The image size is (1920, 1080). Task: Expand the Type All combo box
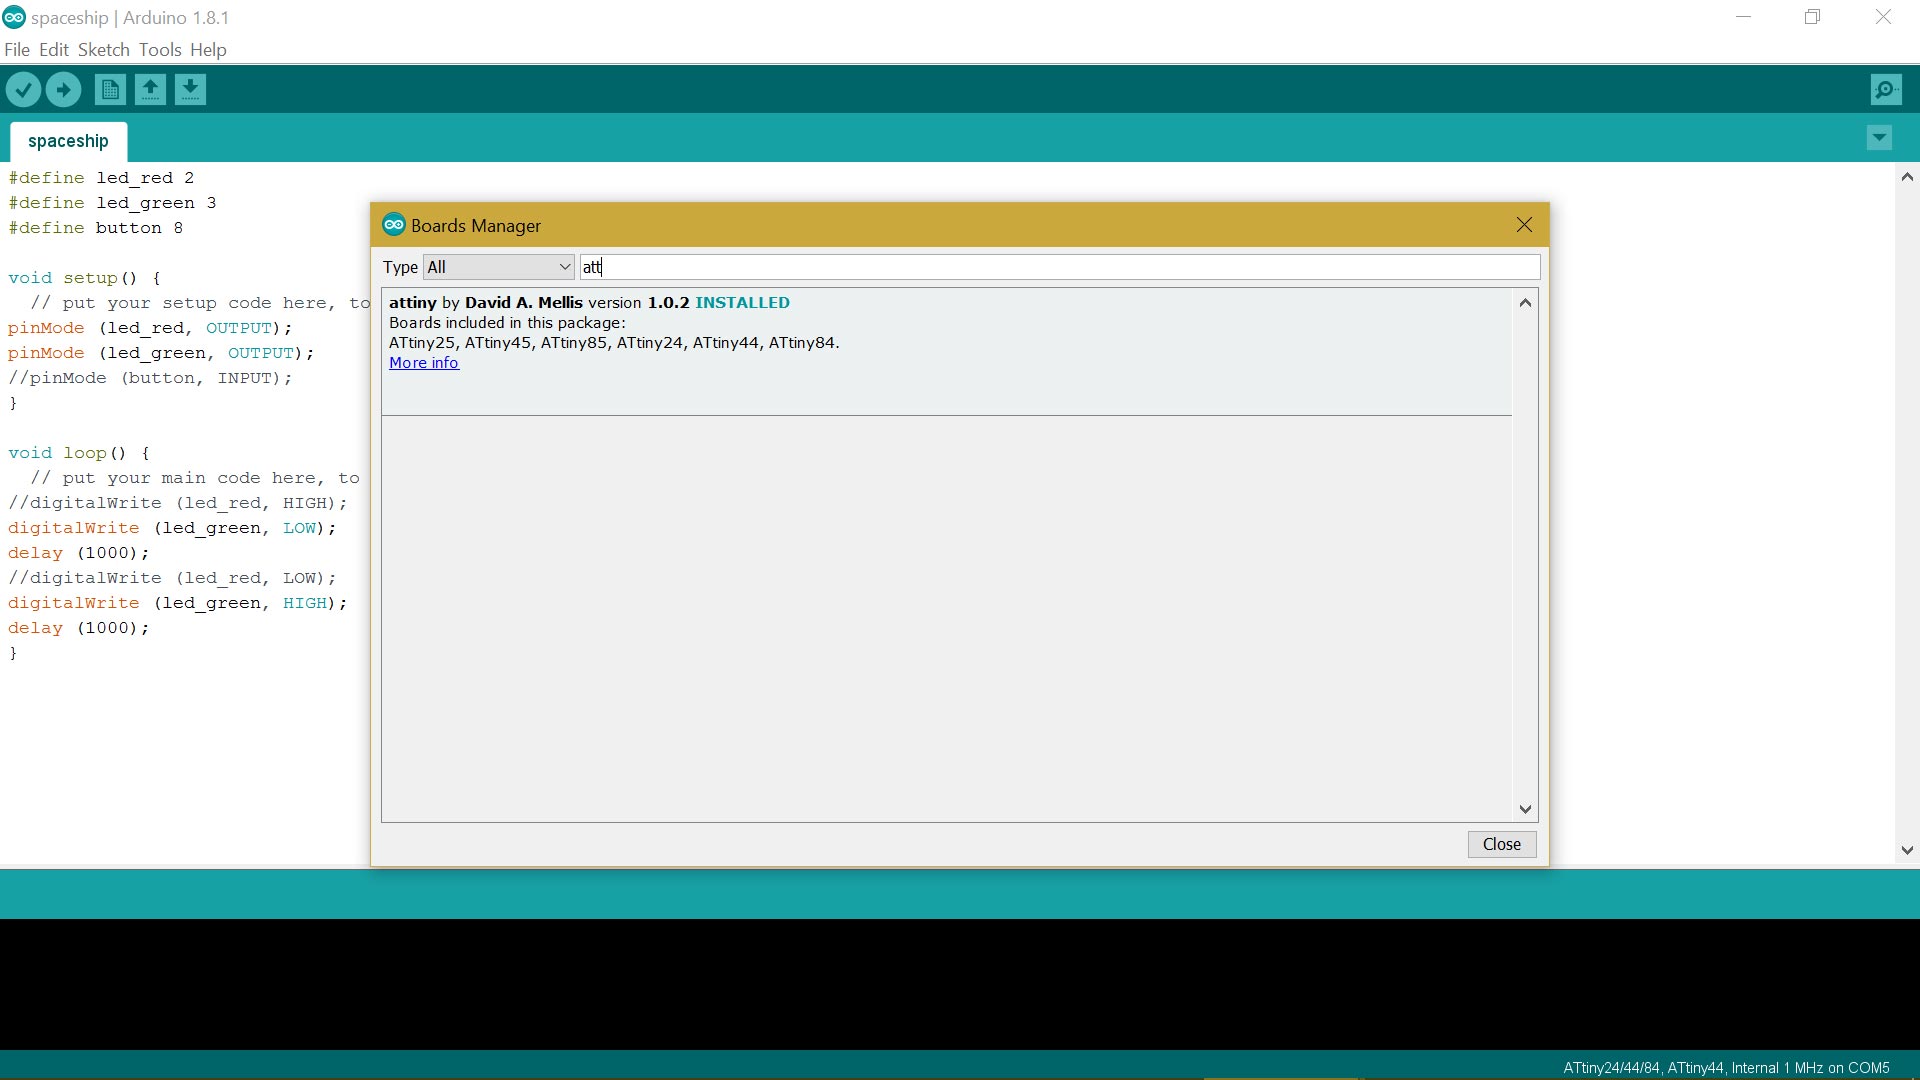[x=499, y=267]
